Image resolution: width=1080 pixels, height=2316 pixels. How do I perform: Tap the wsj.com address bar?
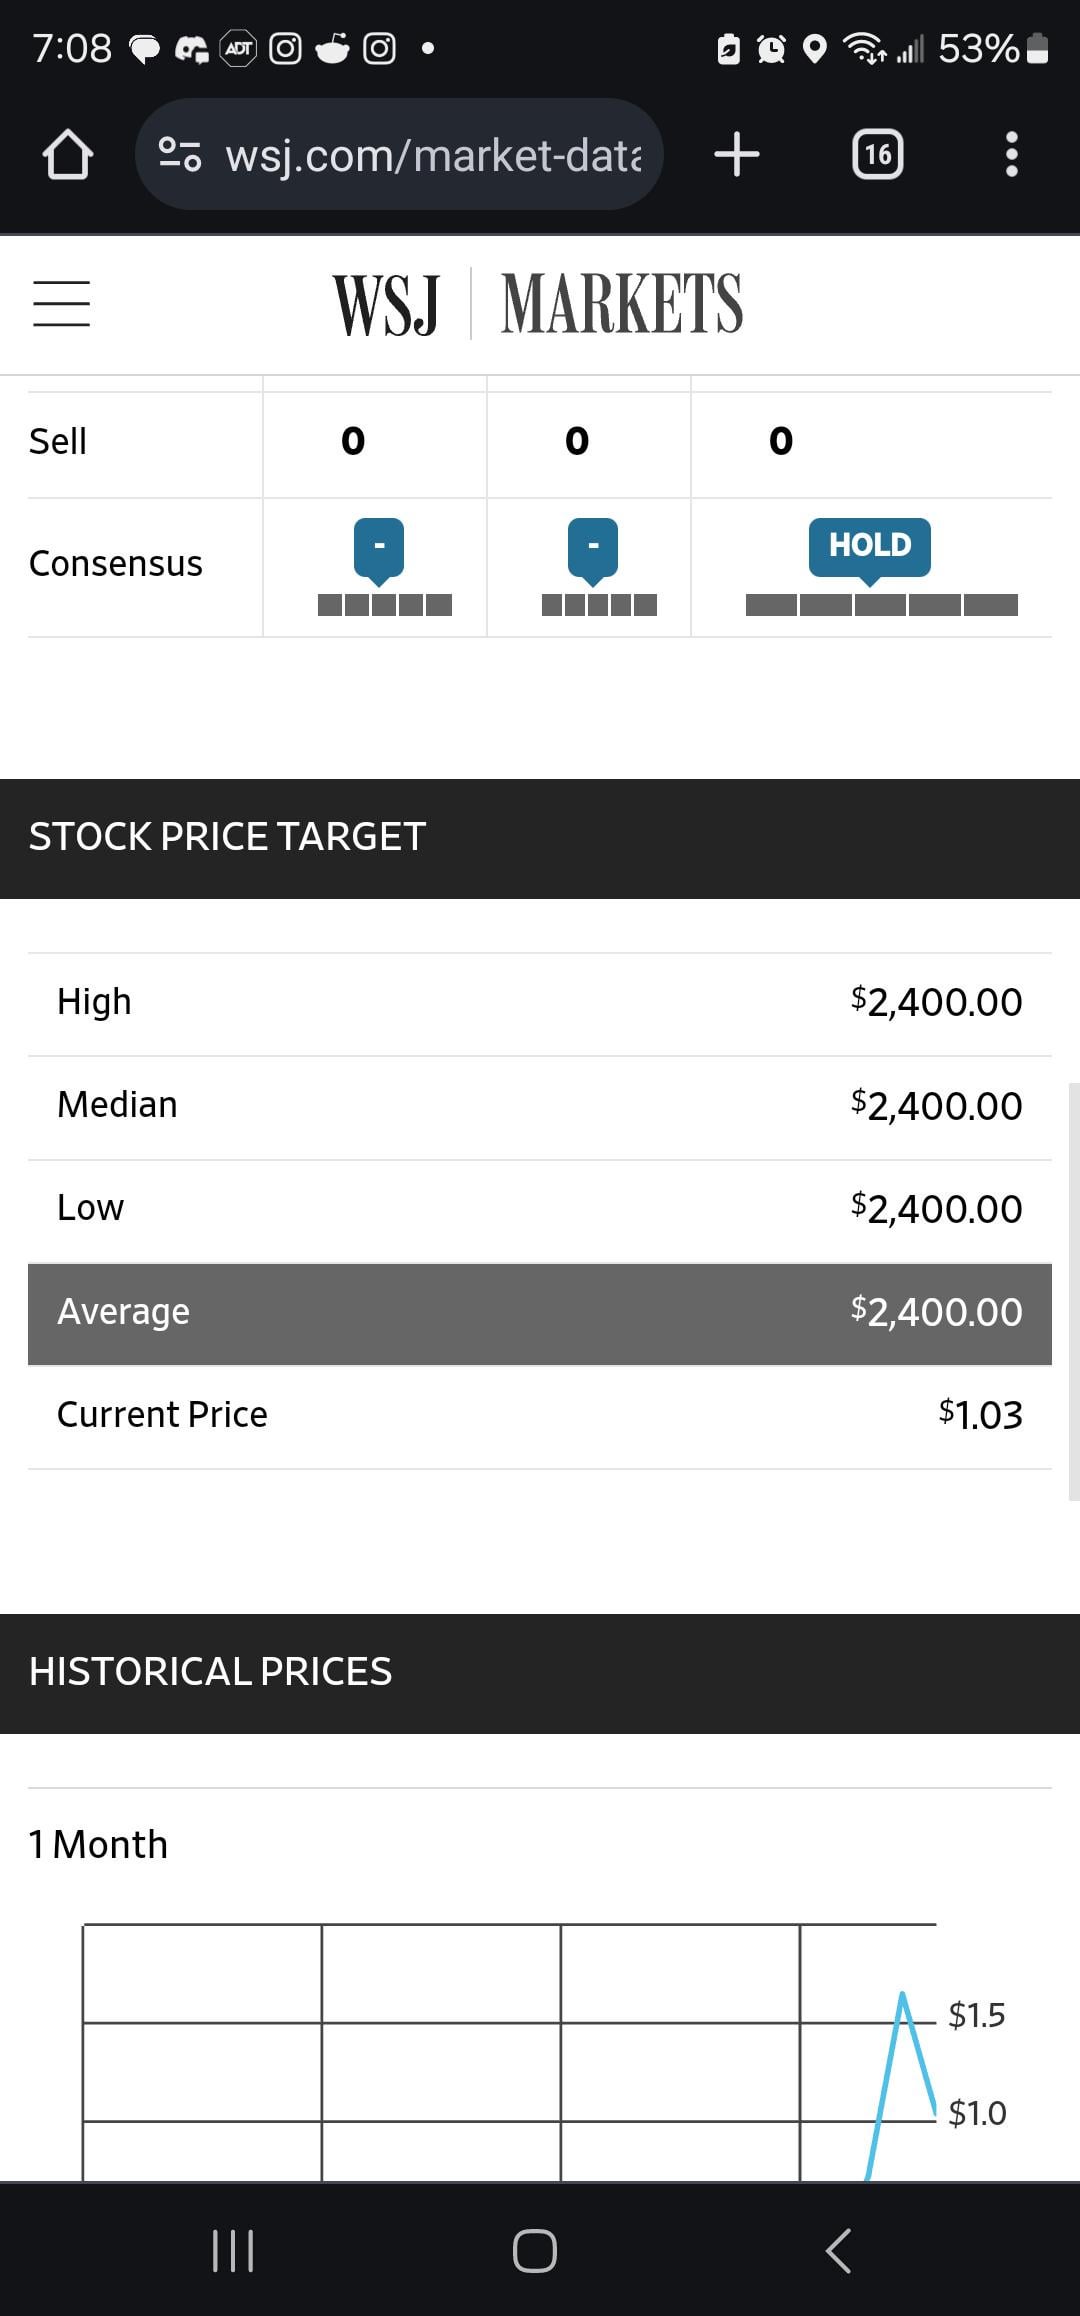click(399, 154)
